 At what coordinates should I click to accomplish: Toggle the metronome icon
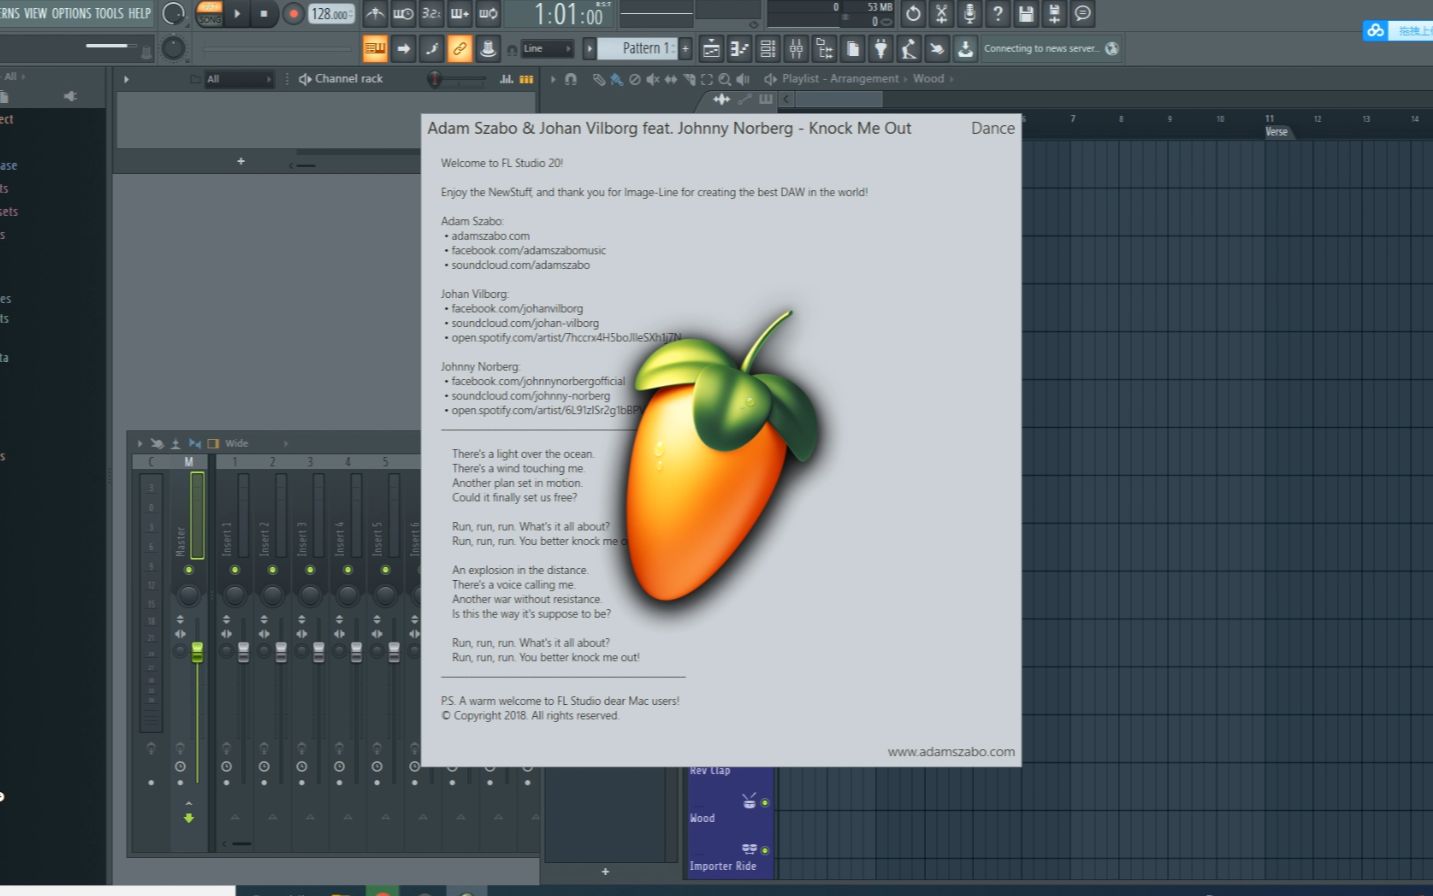click(x=375, y=14)
